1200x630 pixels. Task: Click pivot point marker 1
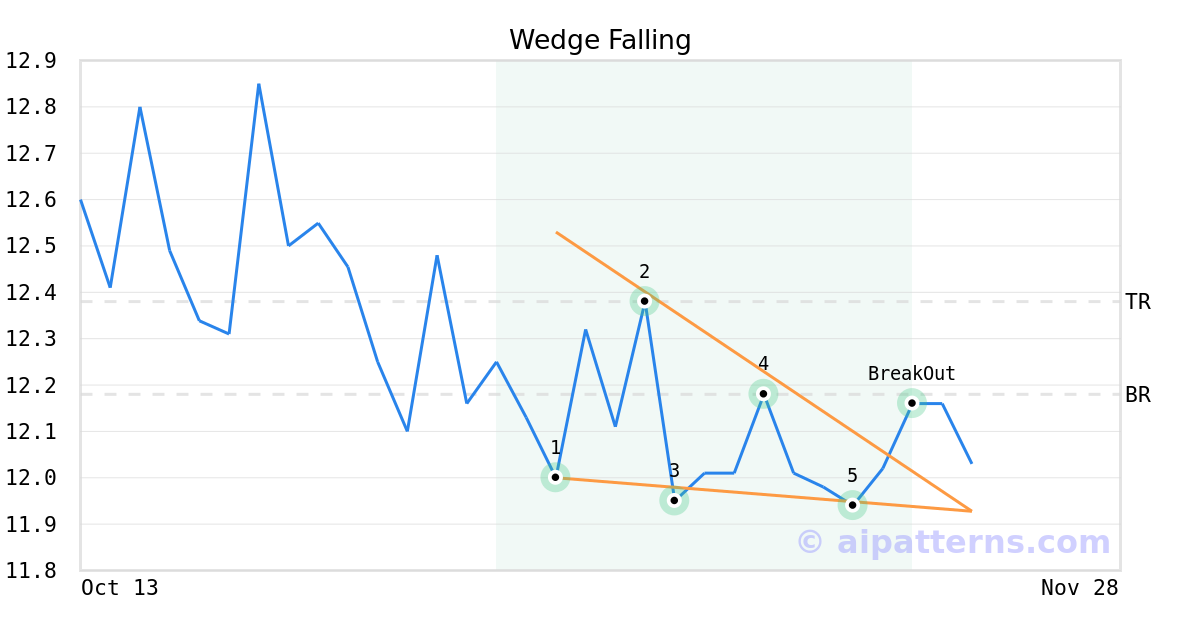(555, 477)
